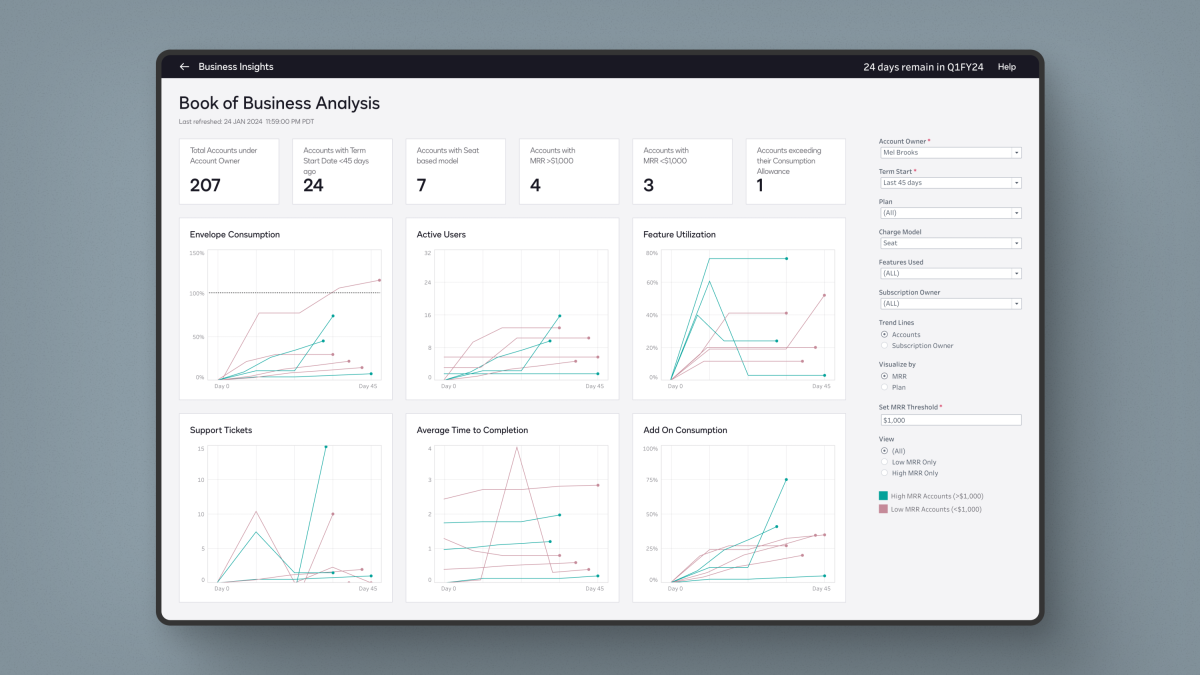This screenshot has height=675, width=1200.
Task: Click the Add On Consumption chart title
Action: click(685, 431)
